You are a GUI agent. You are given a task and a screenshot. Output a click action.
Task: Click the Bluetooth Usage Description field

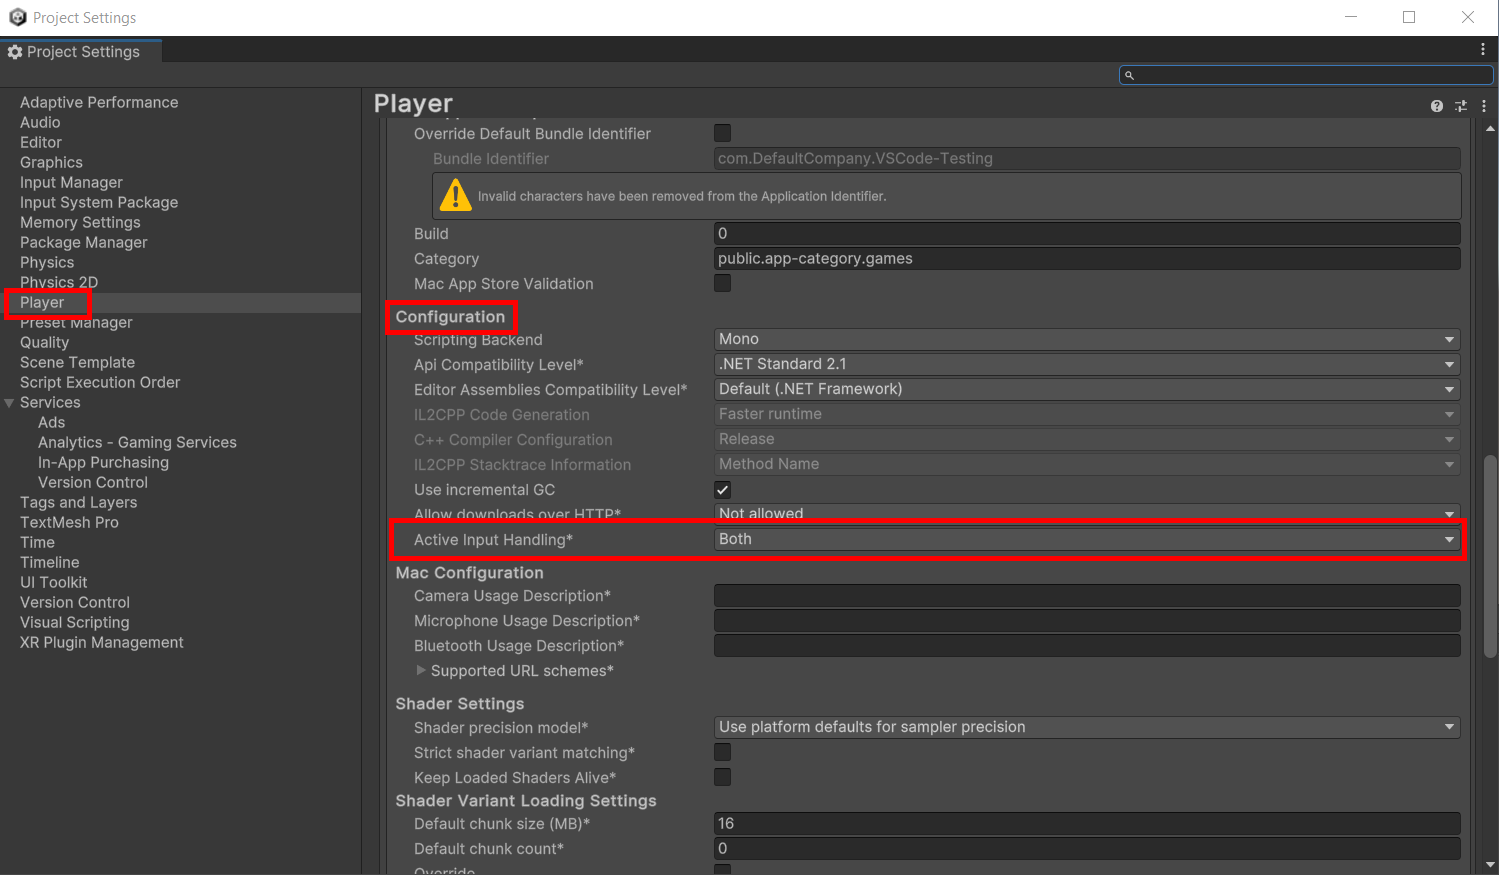(1087, 645)
